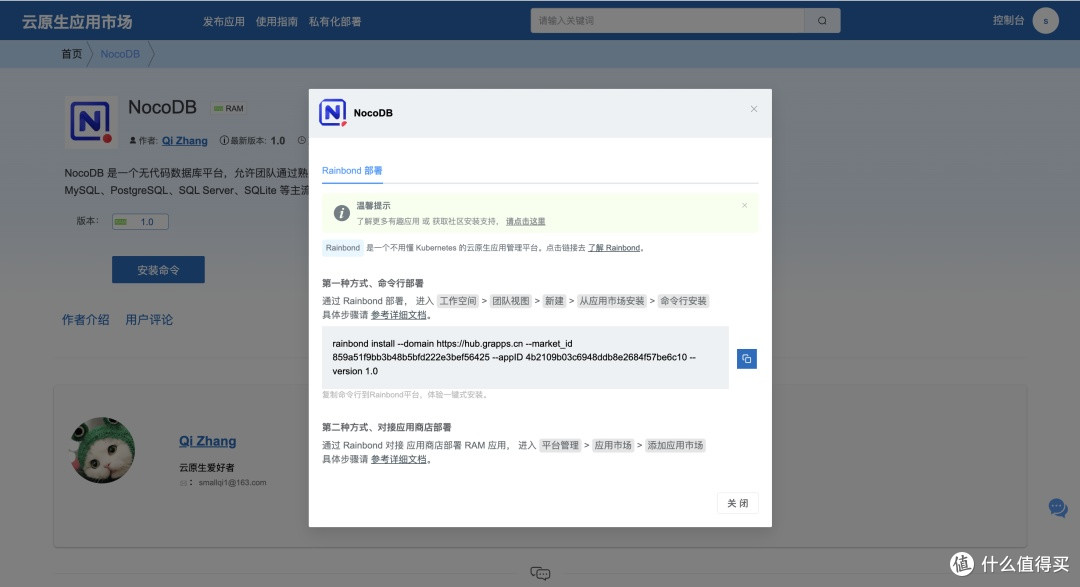Click the NocoDB breadcrumb
The height and width of the screenshot is (587, 1080).
click(x=120, y=54)
